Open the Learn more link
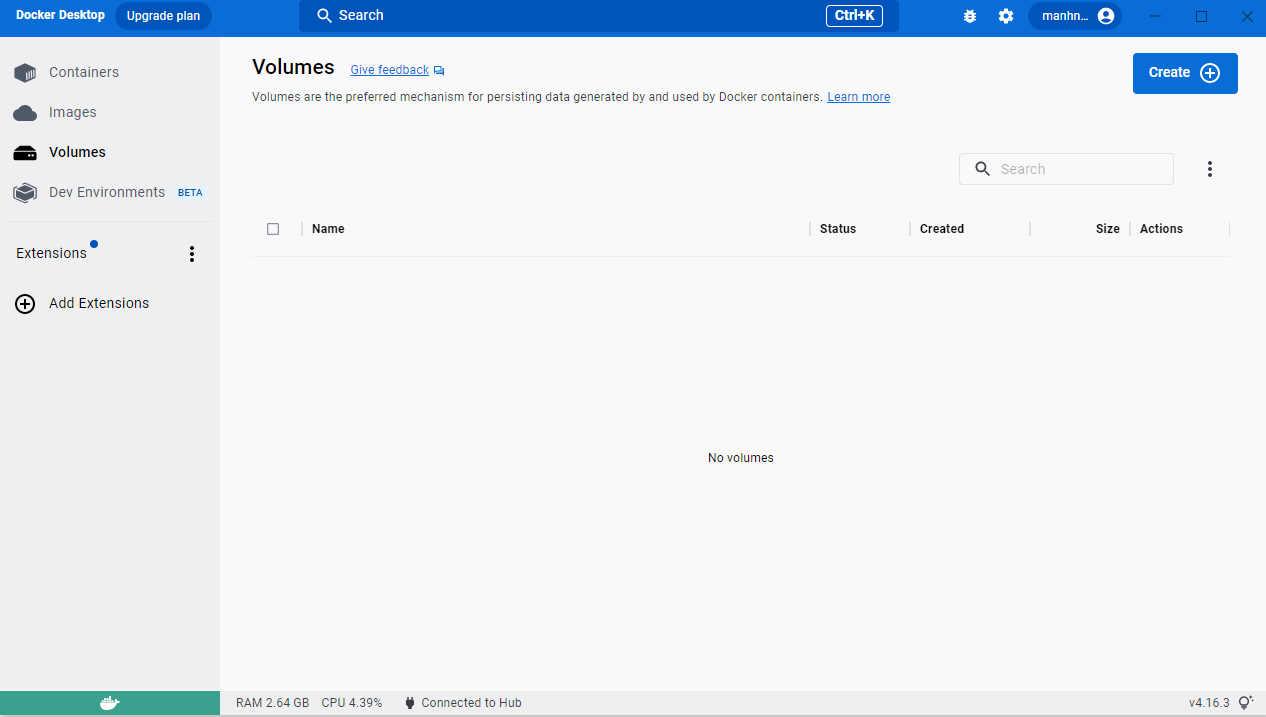1266x717 pixels. tap(858, 97)
